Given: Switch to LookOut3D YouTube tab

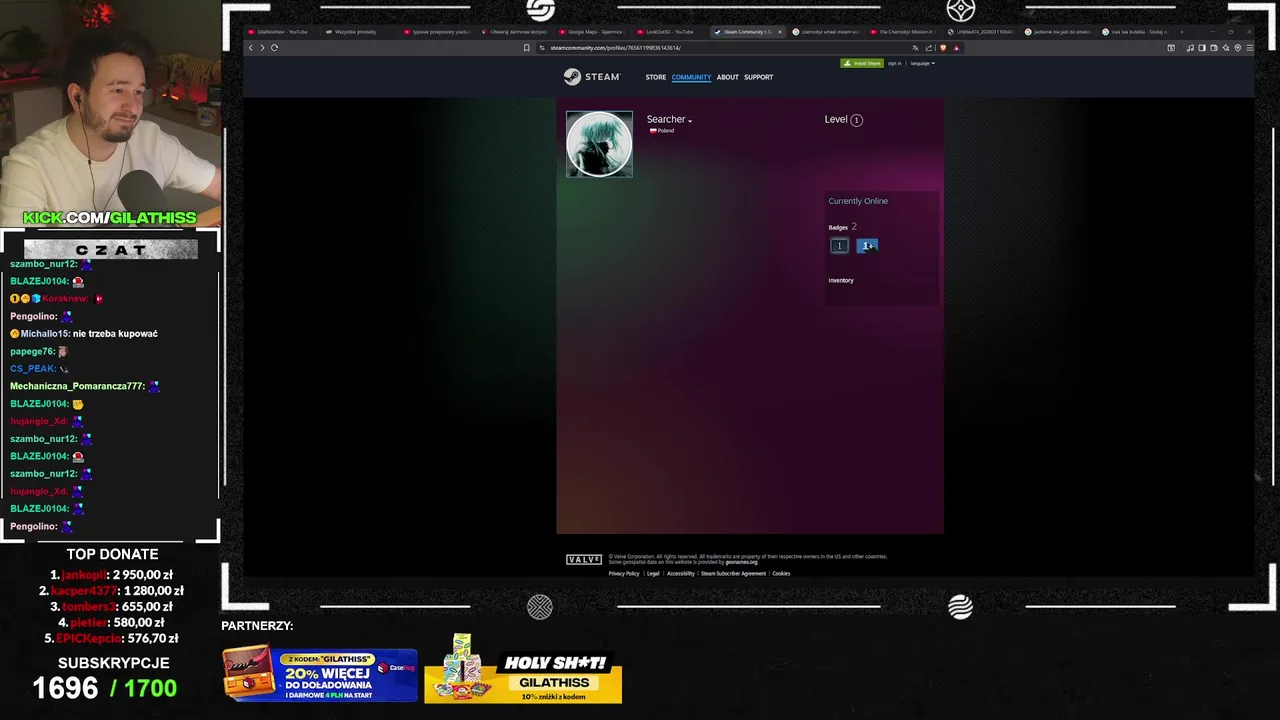Looking at the screenshot, I should coord(671,32).
